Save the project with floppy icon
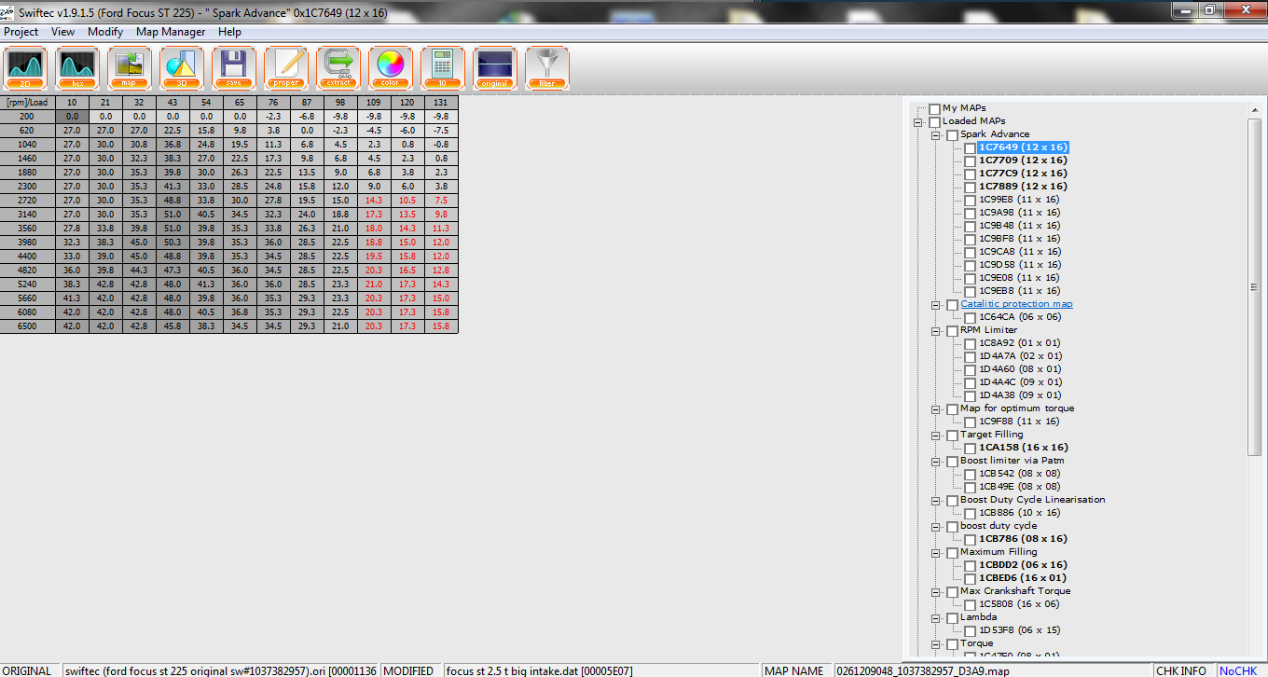Viewport: 1268px width, 677px height. [x=234, y=68]
